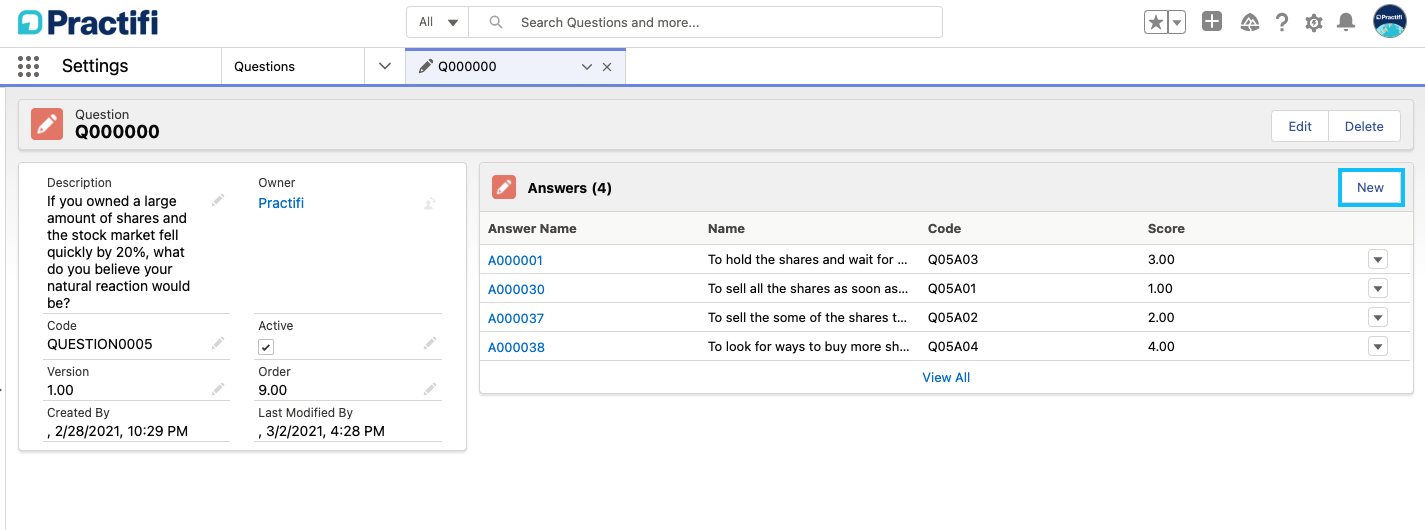Image resolution: width=1425 pixels, height=530 pixels.
Task: Open the user profile avatar
Action: pyautogui.click(x=1390, y=21)
